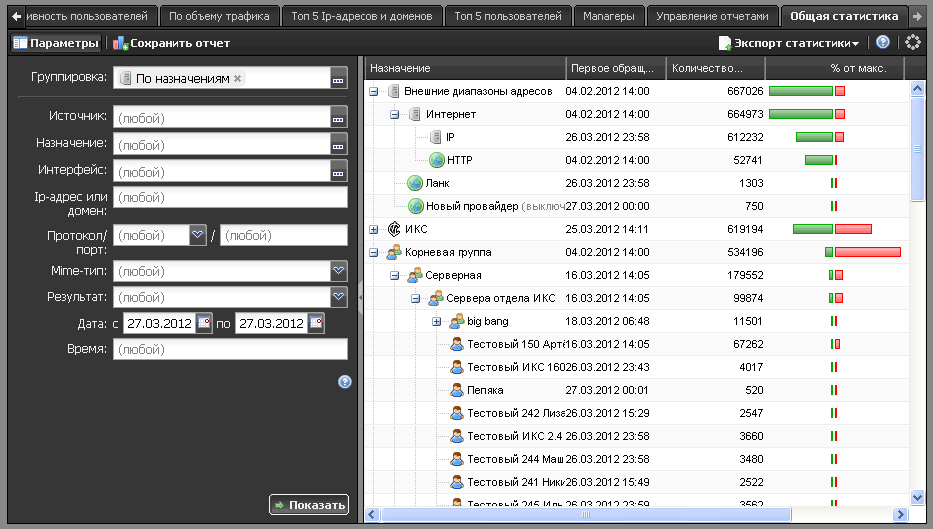Click browse button next to Группировка field
Screen dimensions: 933x529
[339, 78]
